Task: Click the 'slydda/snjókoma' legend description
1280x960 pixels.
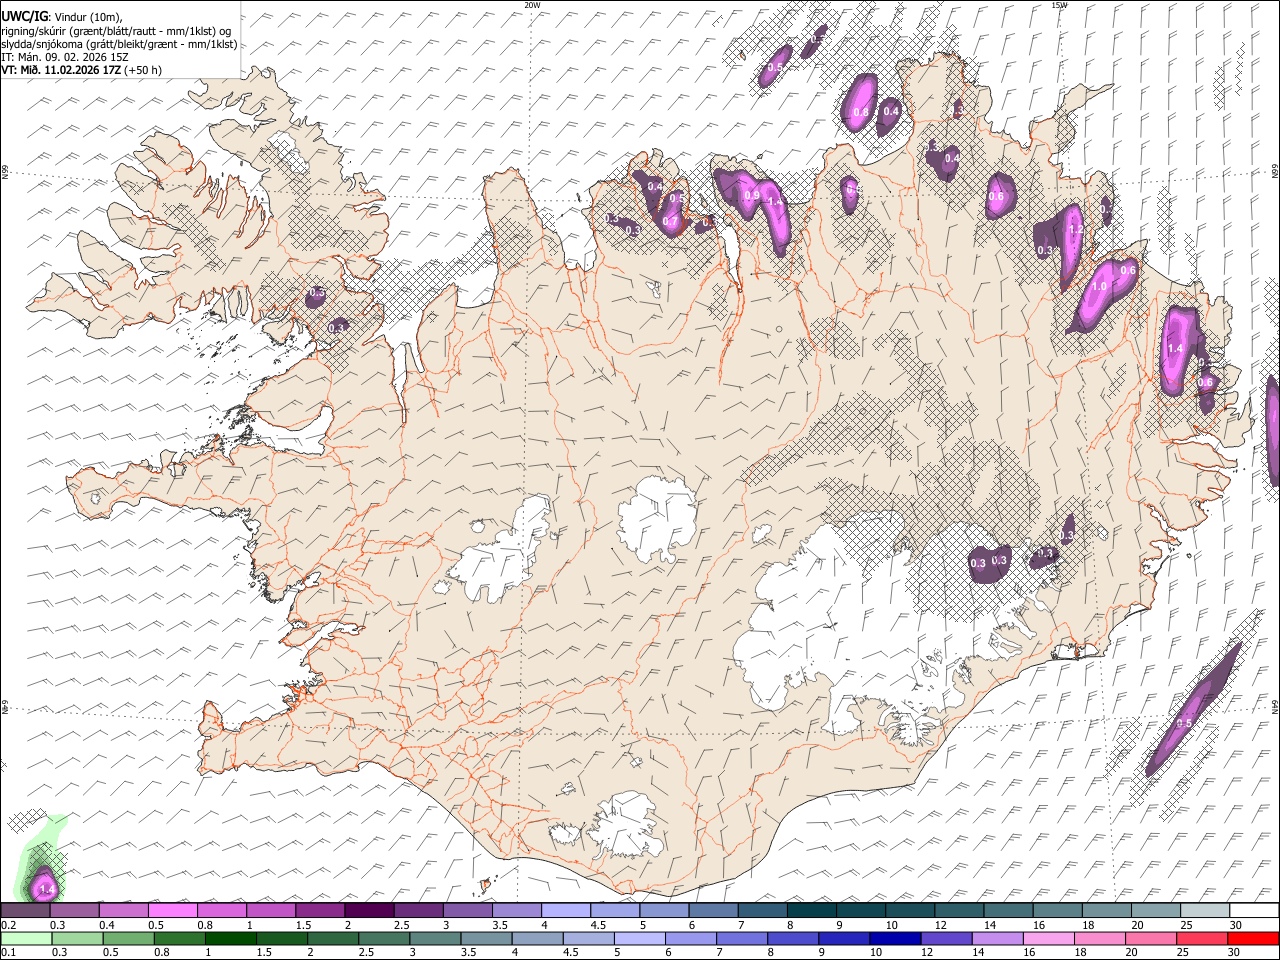Action: coord(41,44)
